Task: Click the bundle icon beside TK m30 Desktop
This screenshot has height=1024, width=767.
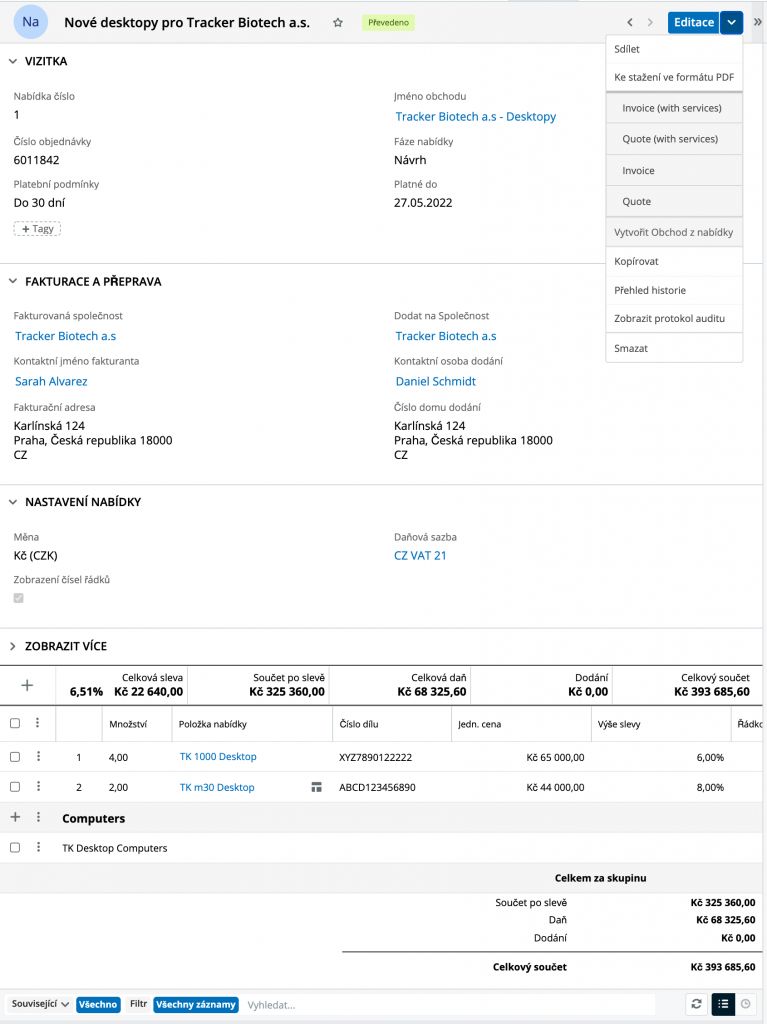Action: point(316,787)
